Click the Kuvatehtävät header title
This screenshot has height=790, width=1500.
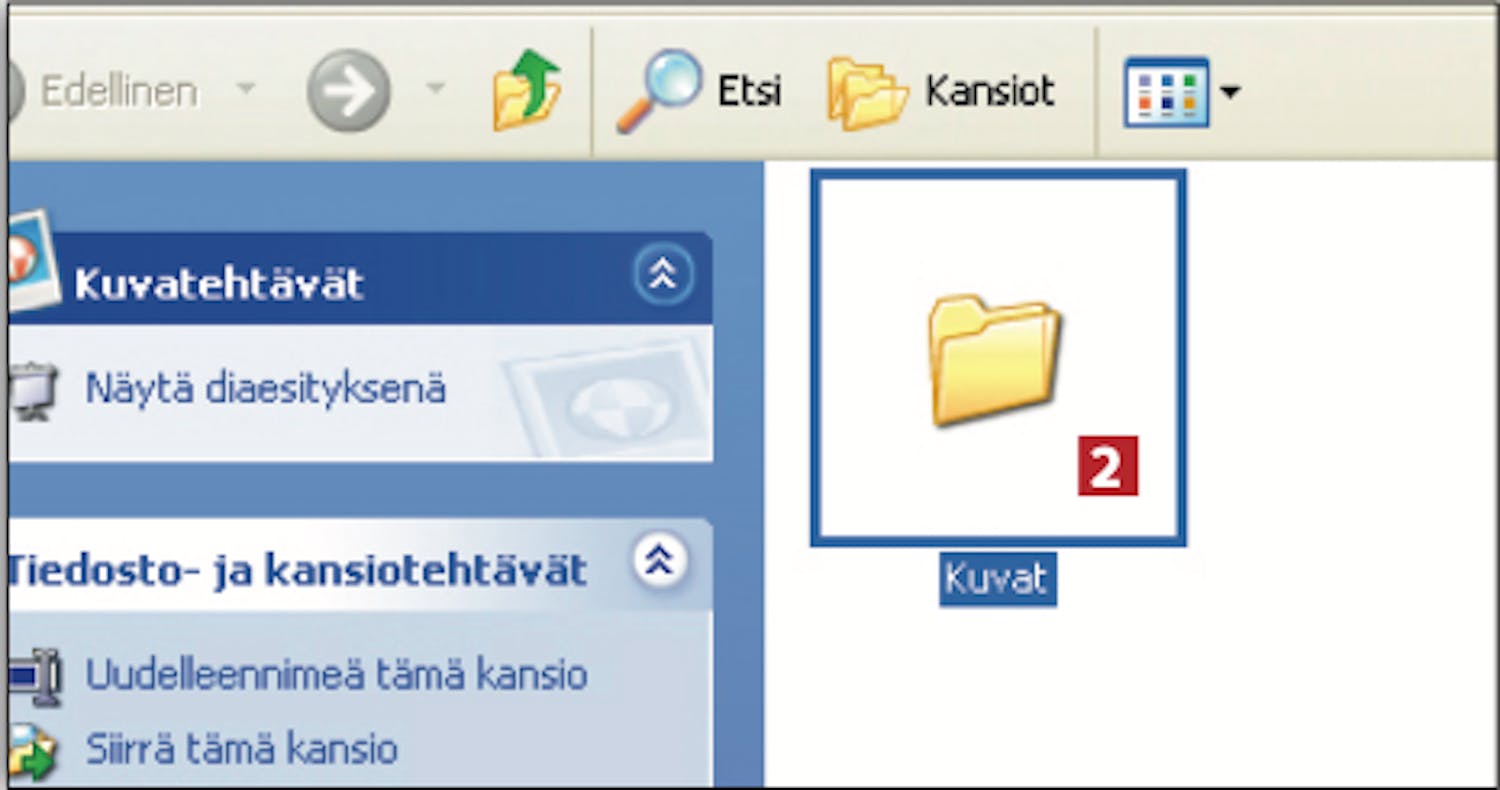click(219, 285)
